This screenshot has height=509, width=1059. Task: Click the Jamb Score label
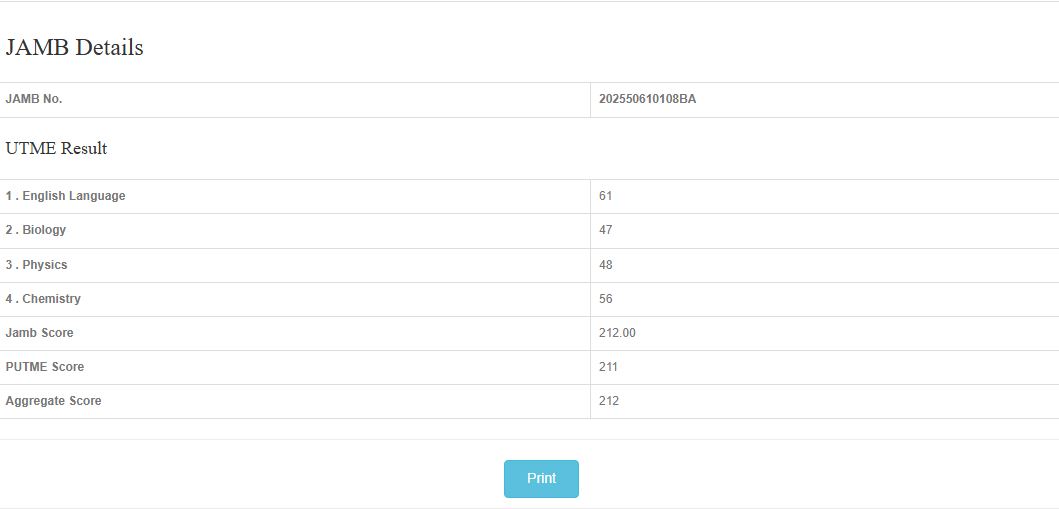coord(39,333)
